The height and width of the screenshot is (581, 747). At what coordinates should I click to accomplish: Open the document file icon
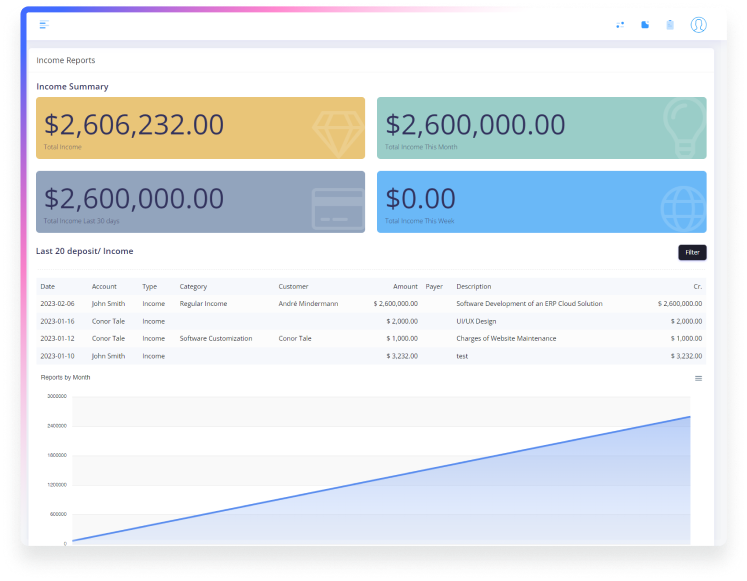click(x=645, y=25)
